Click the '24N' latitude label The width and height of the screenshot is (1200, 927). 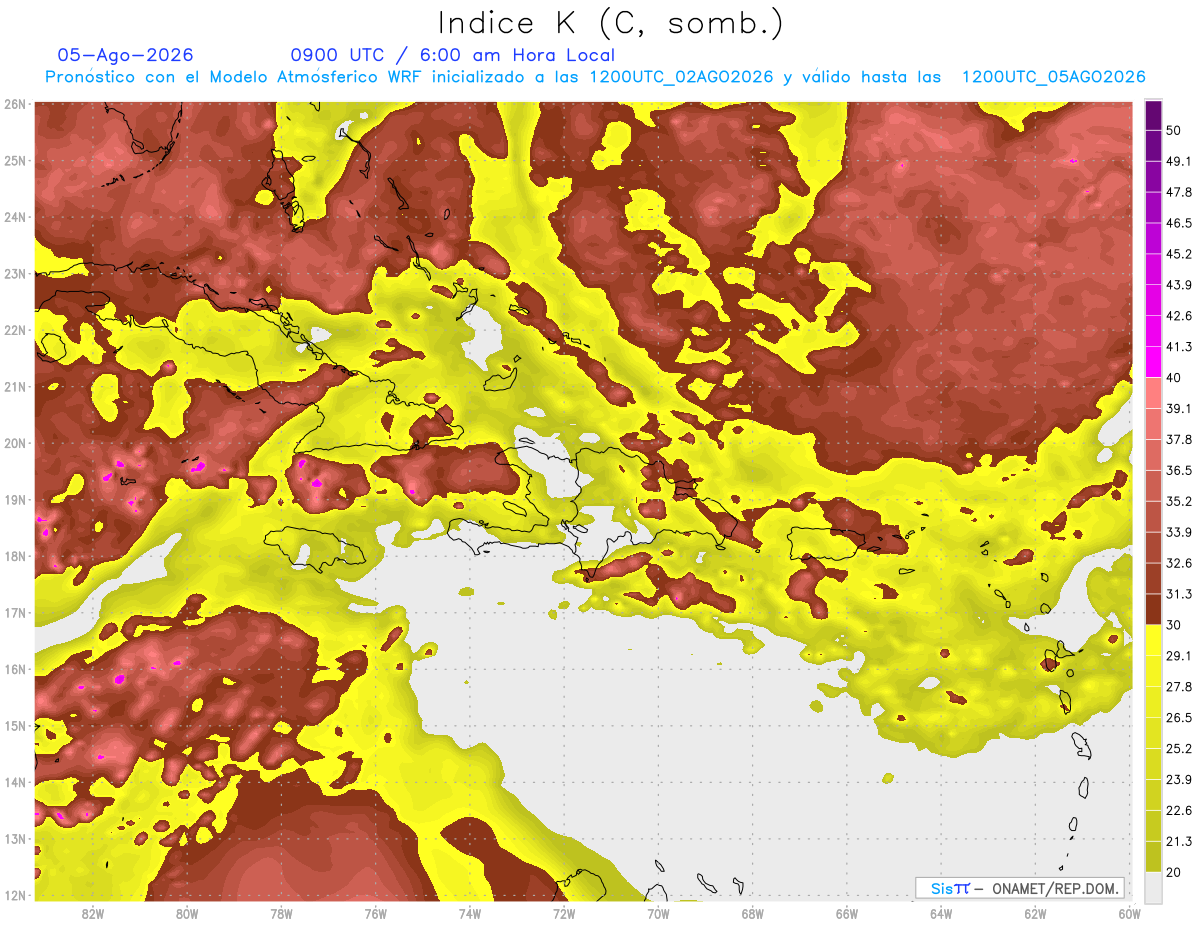pos(15,217)
